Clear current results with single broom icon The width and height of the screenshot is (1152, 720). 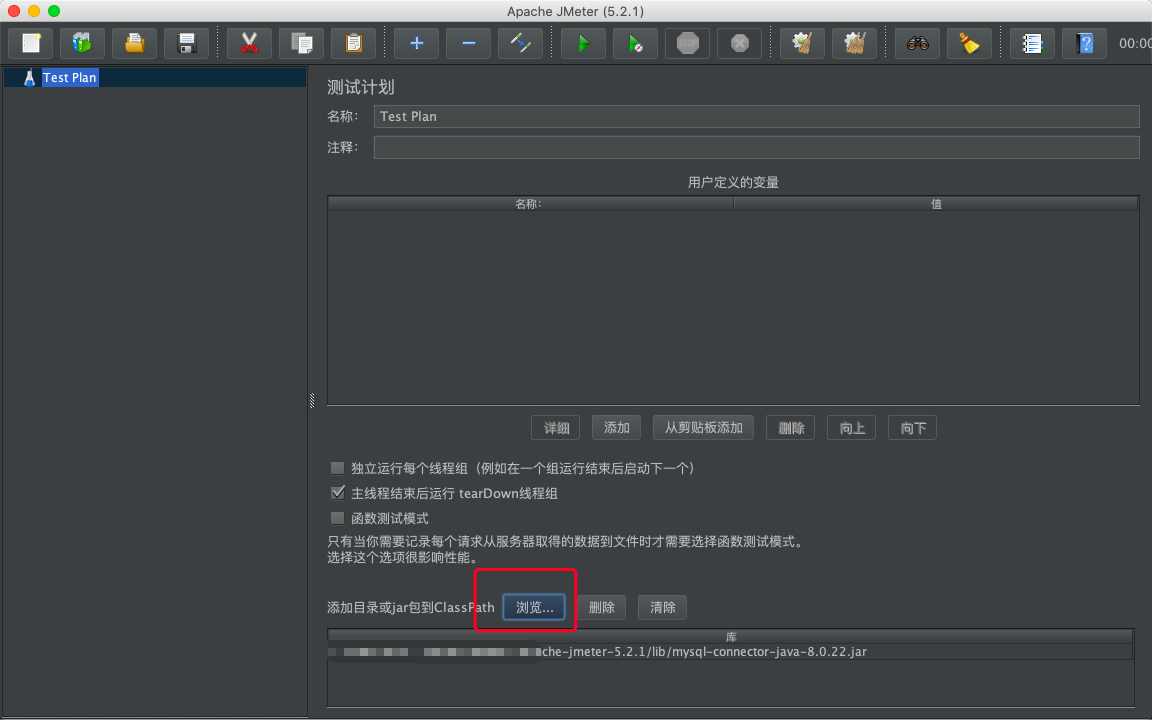click(x=802, y=43)
